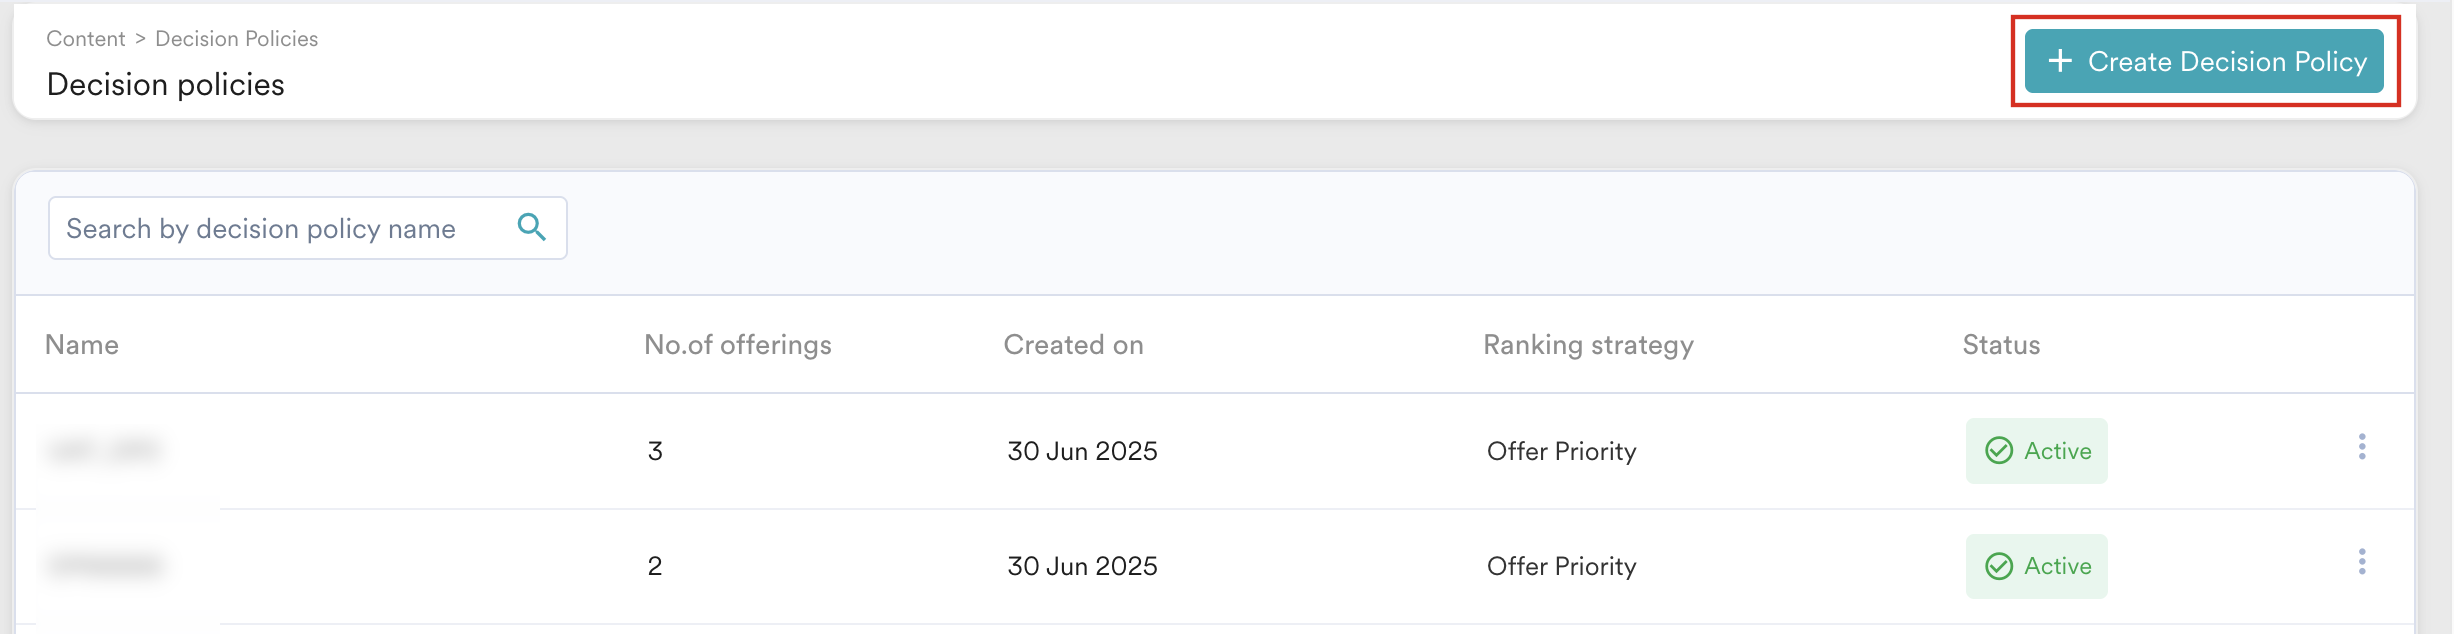The image size is (2454, 634).
Task: Open three-dot menu for the 3-offerings policy
Action: [x=2362, y=447]
